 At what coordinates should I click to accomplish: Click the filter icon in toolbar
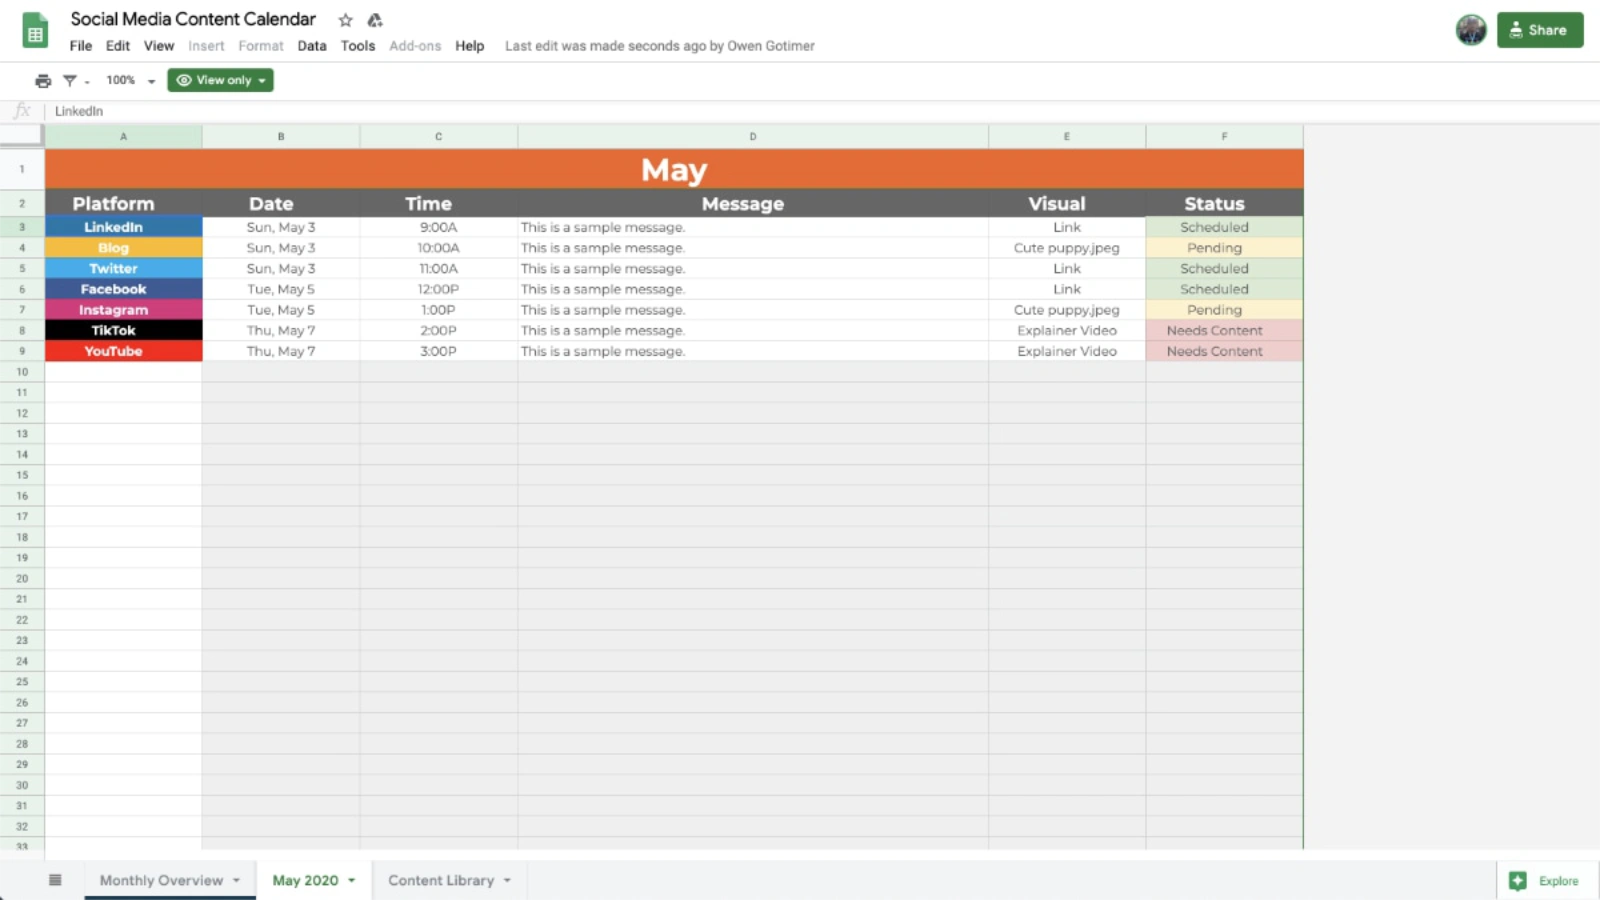click(70, 80)
